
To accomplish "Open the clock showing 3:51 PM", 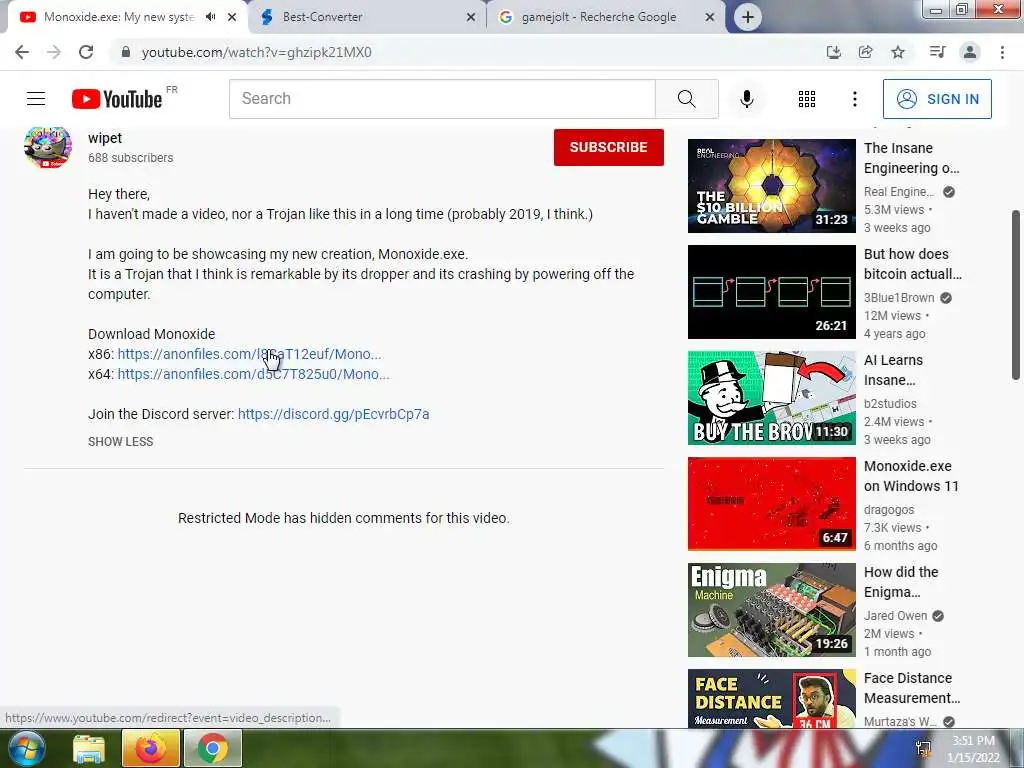I will click(x=973, y=749).
